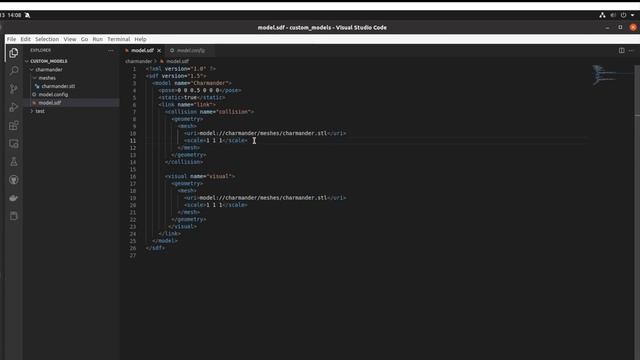Click the code minimap preview
This screenshot has height=360, width=640.
click(x=611, y=75)
